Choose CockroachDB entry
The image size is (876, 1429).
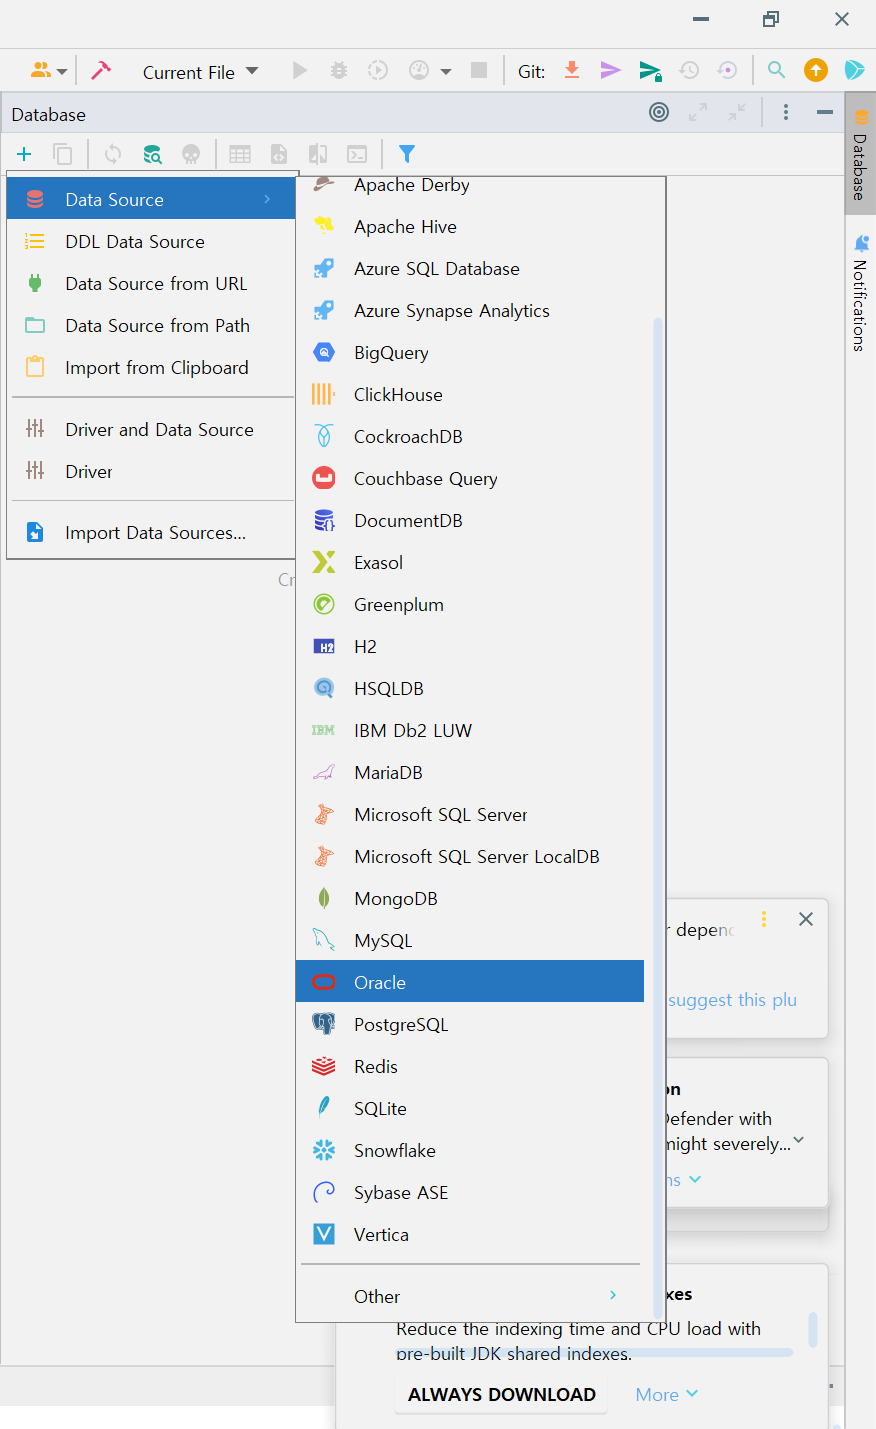[x=470, y=437]
